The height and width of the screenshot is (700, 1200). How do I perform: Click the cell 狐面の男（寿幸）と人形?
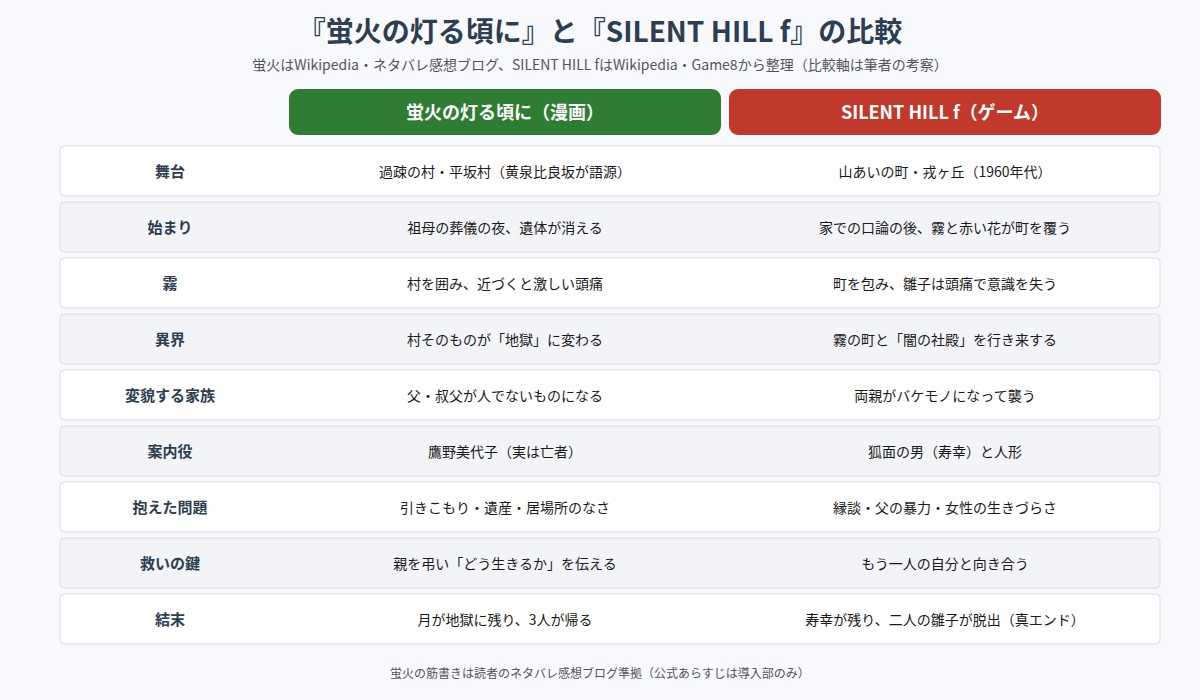945,452
